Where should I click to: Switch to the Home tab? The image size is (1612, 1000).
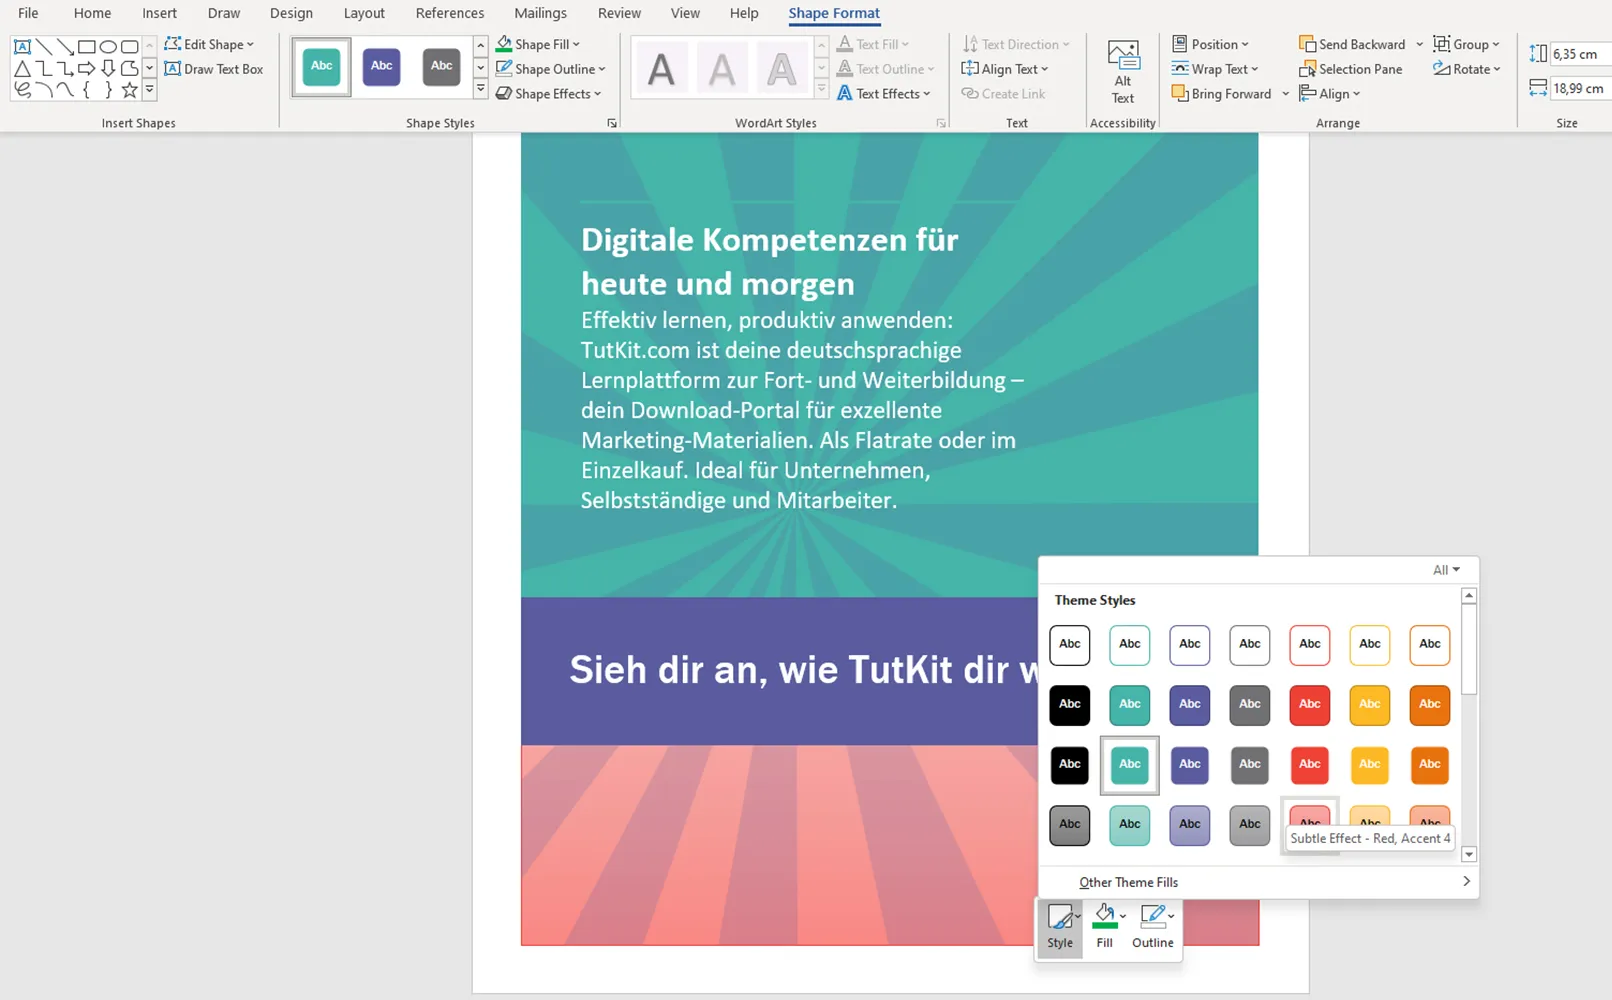92,13
